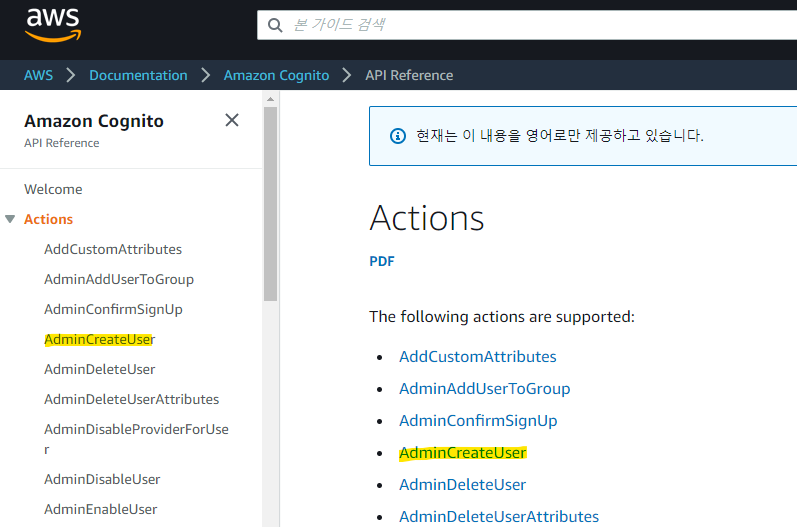Open highlighted AdminCreateUser in the sidebar

[100, 339]
